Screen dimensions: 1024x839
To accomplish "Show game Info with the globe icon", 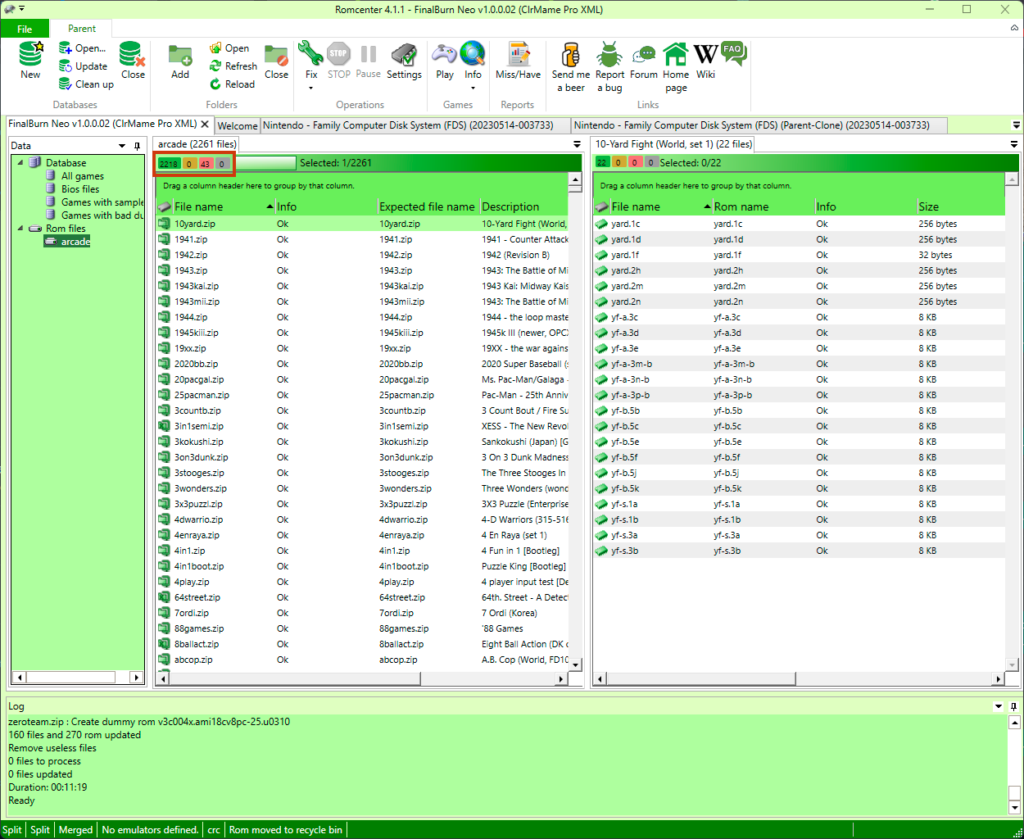I will (473, 55).
